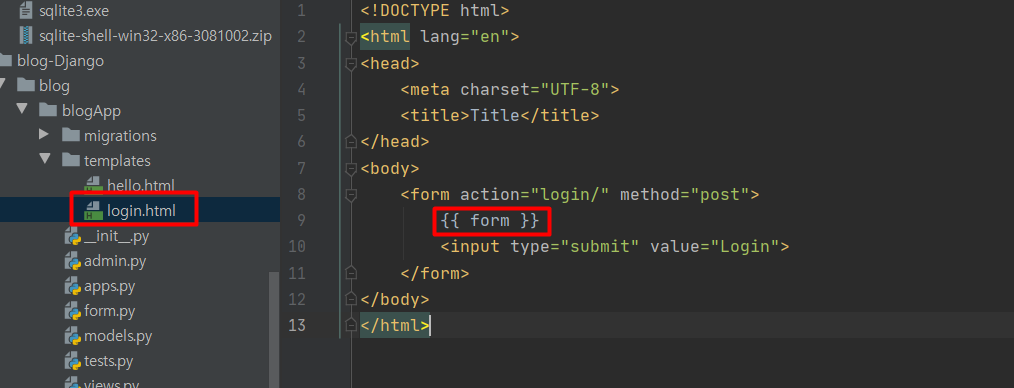
Task: Click the migrations folder icon
Action: point(71,135)
